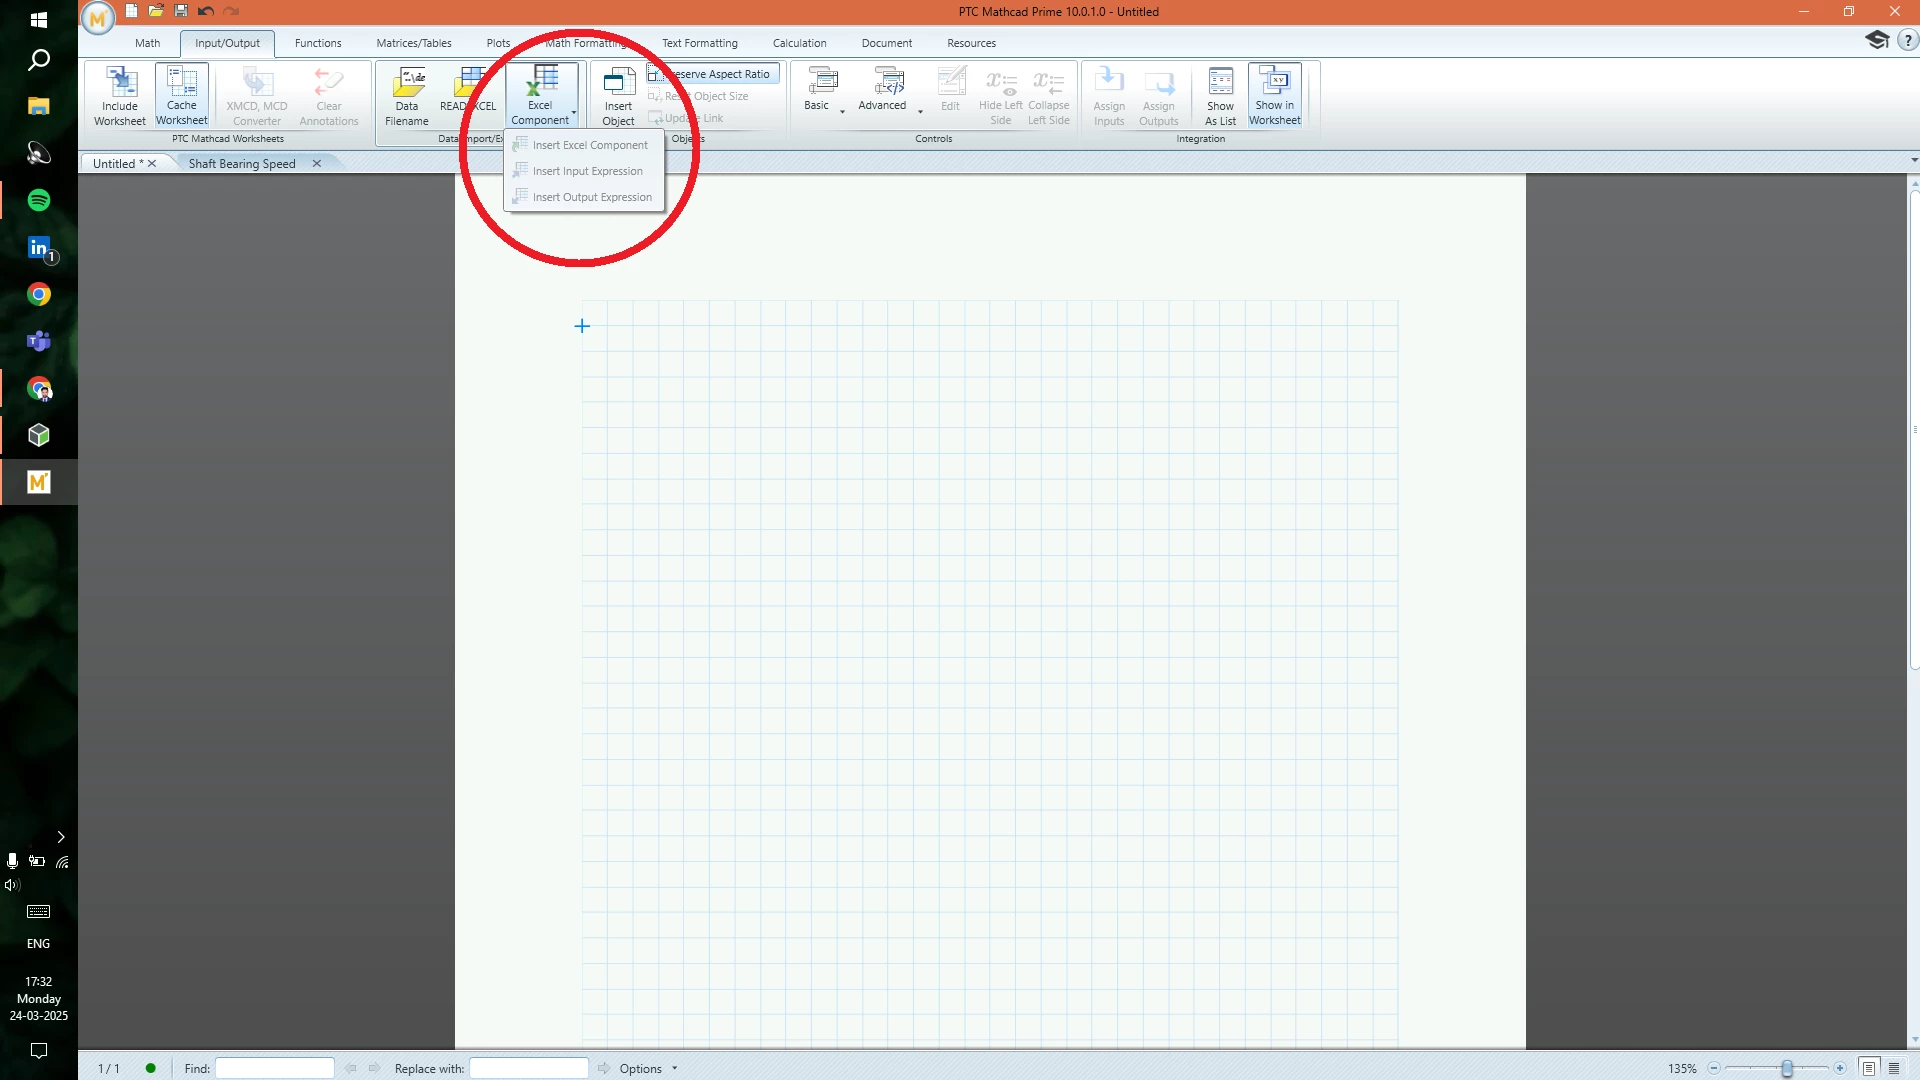Open the Shaft Bearing Speed worksheet tab
The width and height of the screenshot is (1920, 1080).
coord(242,164)
